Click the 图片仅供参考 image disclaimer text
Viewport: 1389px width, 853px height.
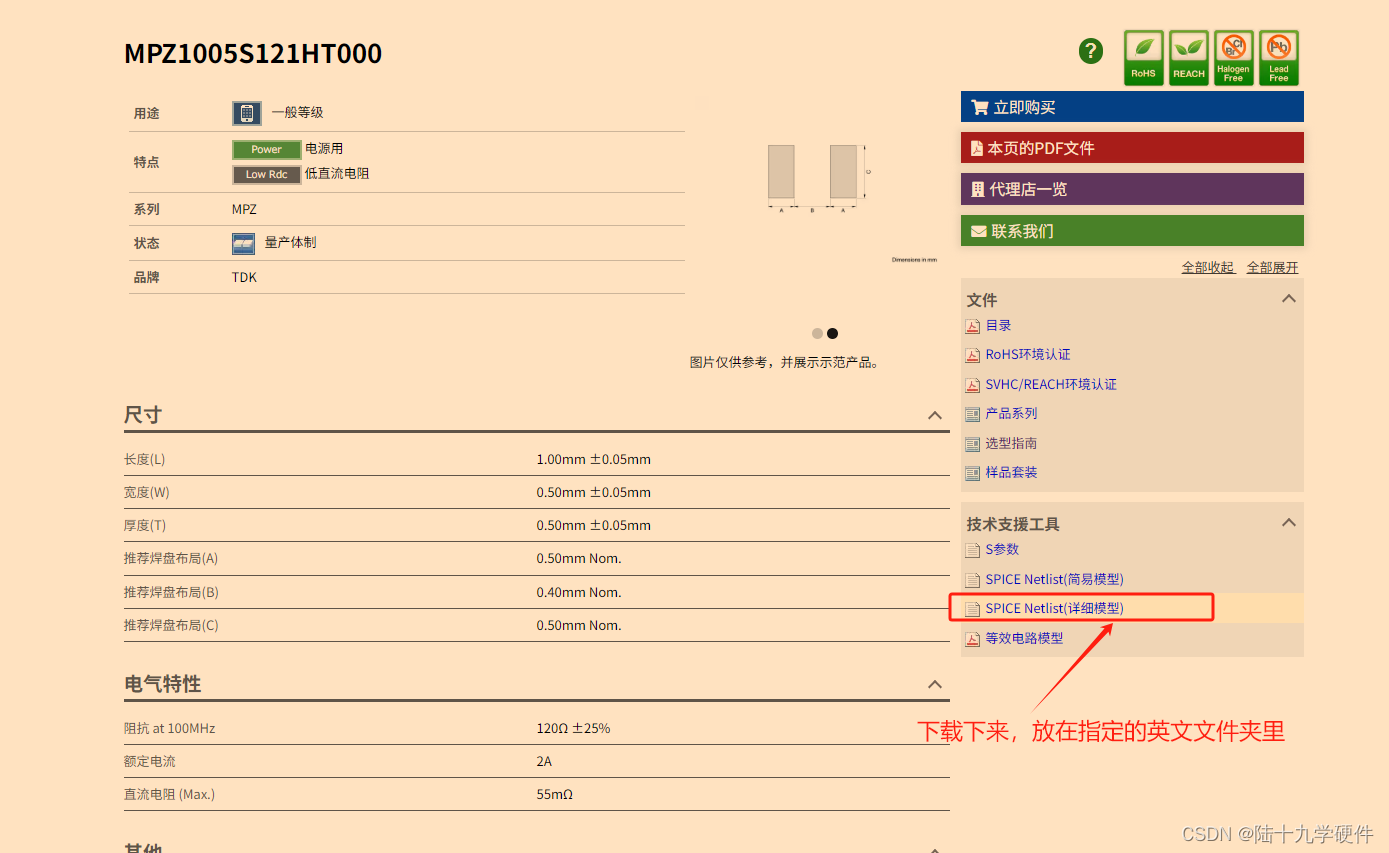(785, 363)
